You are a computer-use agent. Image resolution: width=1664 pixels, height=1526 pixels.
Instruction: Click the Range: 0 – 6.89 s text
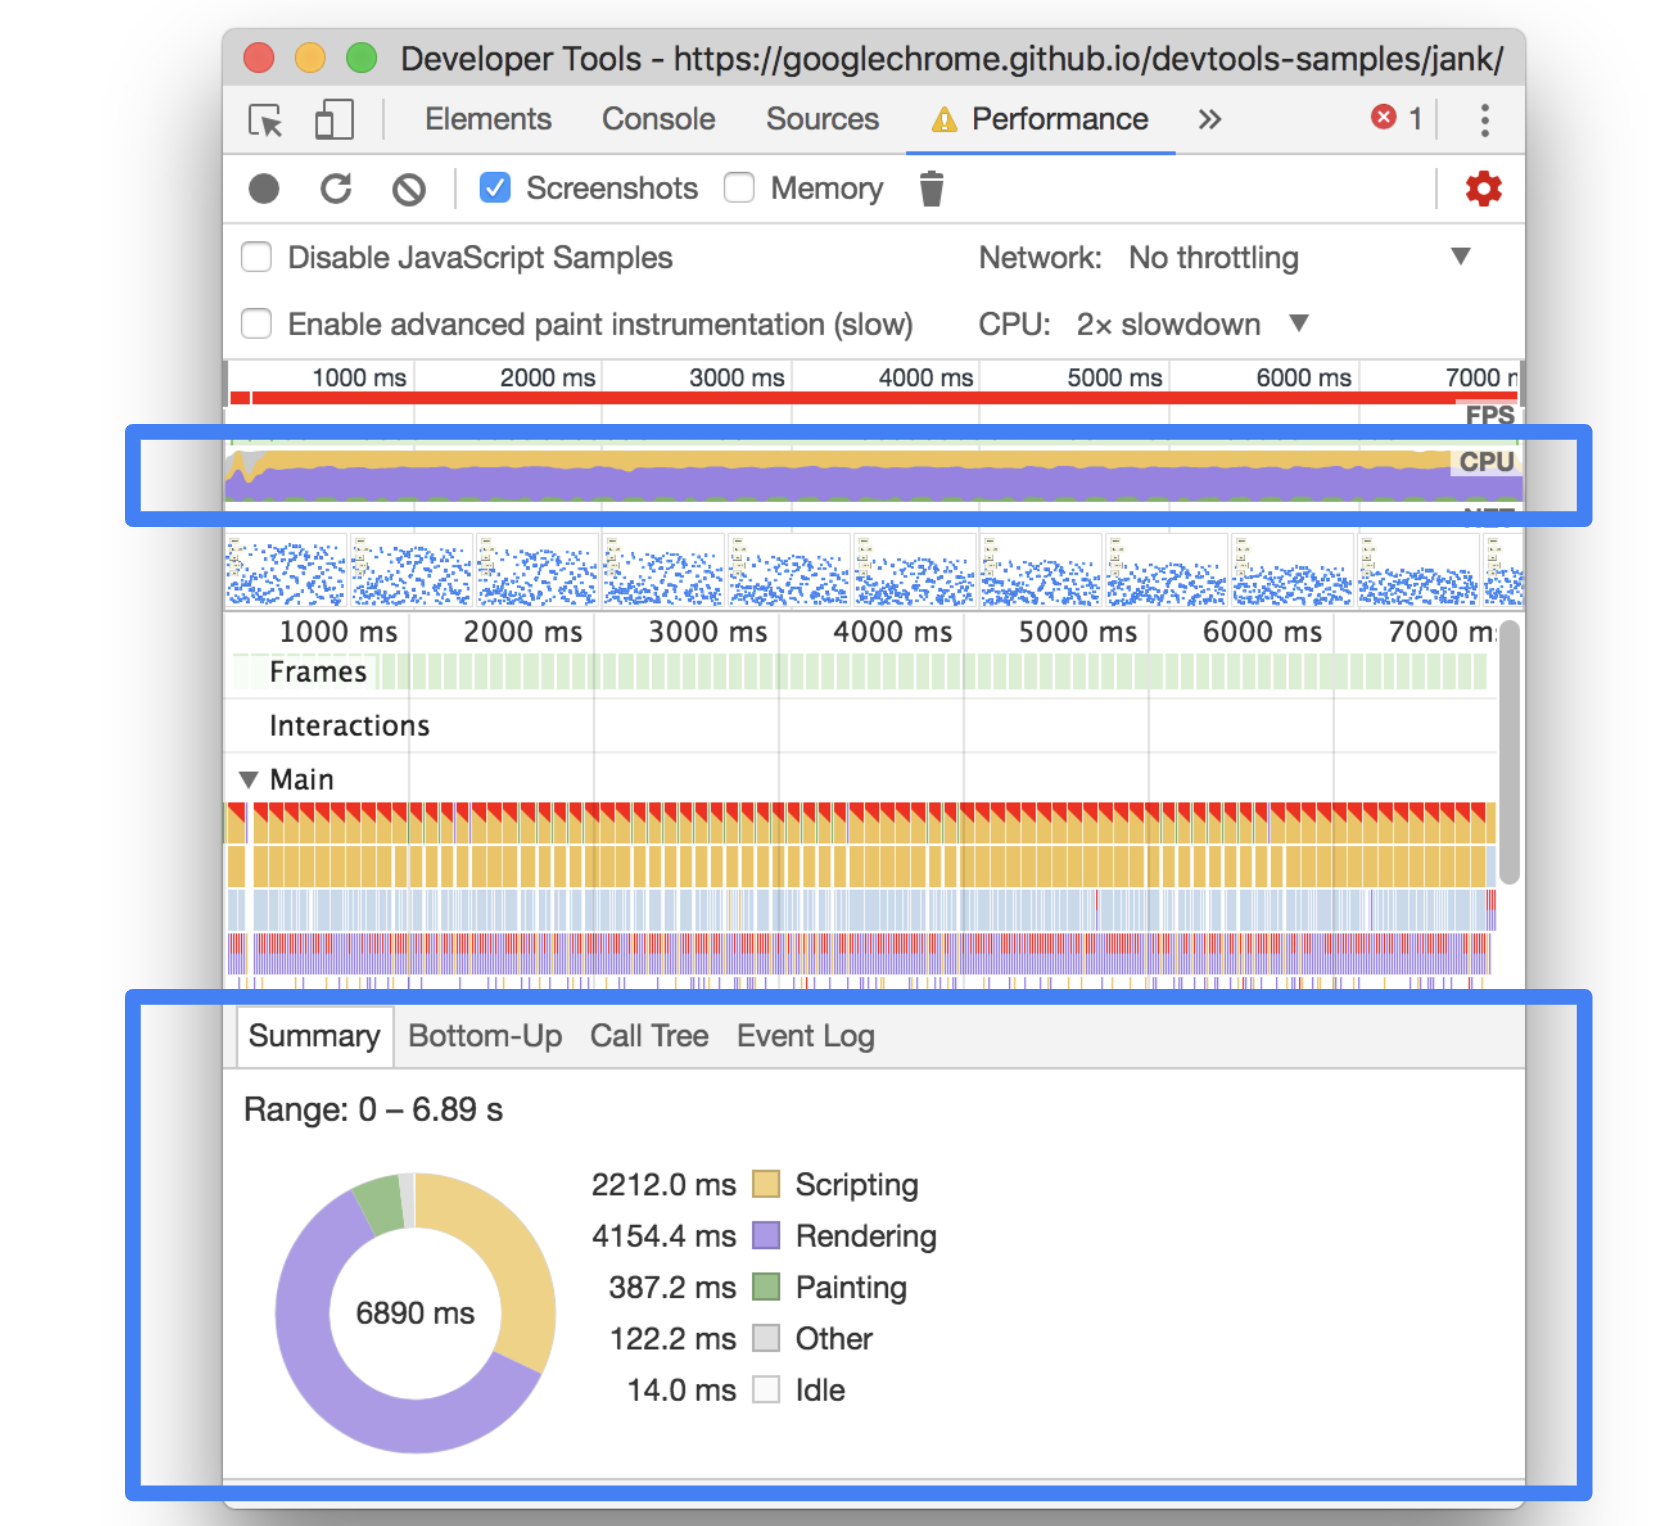pyautogui.click(x=373, y=1110)
